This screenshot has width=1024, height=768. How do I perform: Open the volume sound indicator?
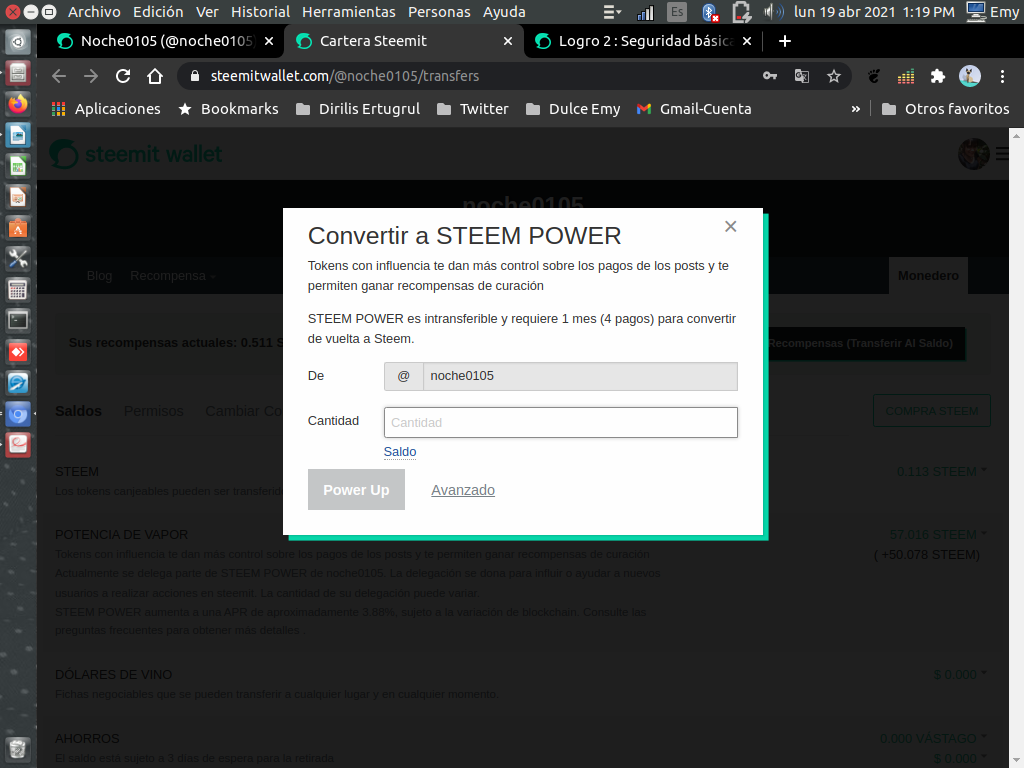click(x=773, y=12)
